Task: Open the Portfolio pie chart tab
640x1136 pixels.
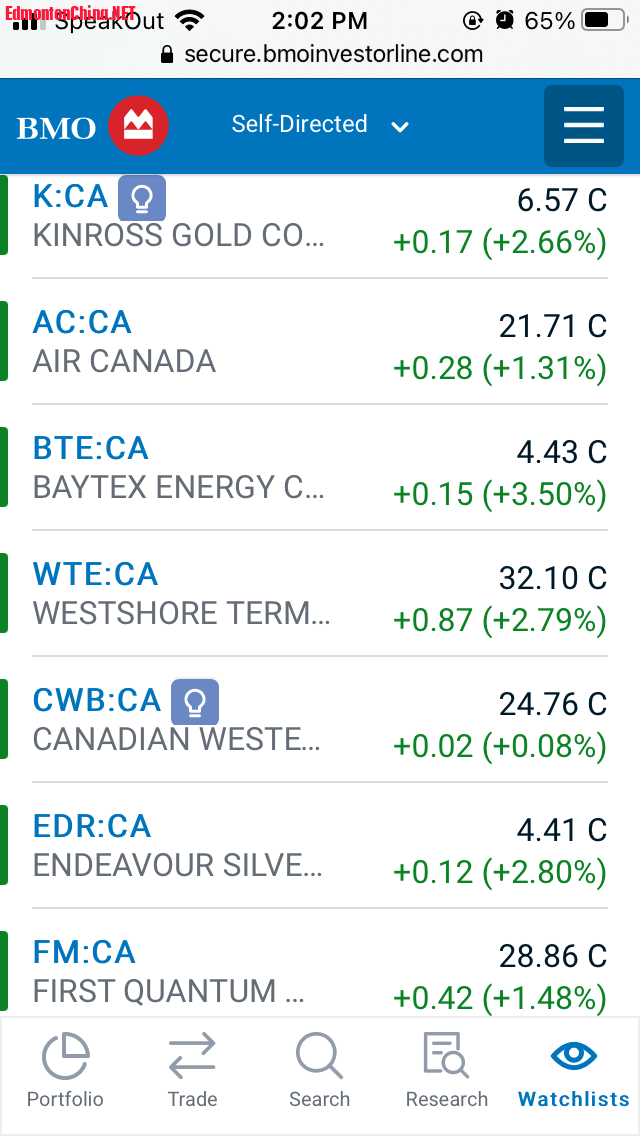Action: pos(65,1070)
